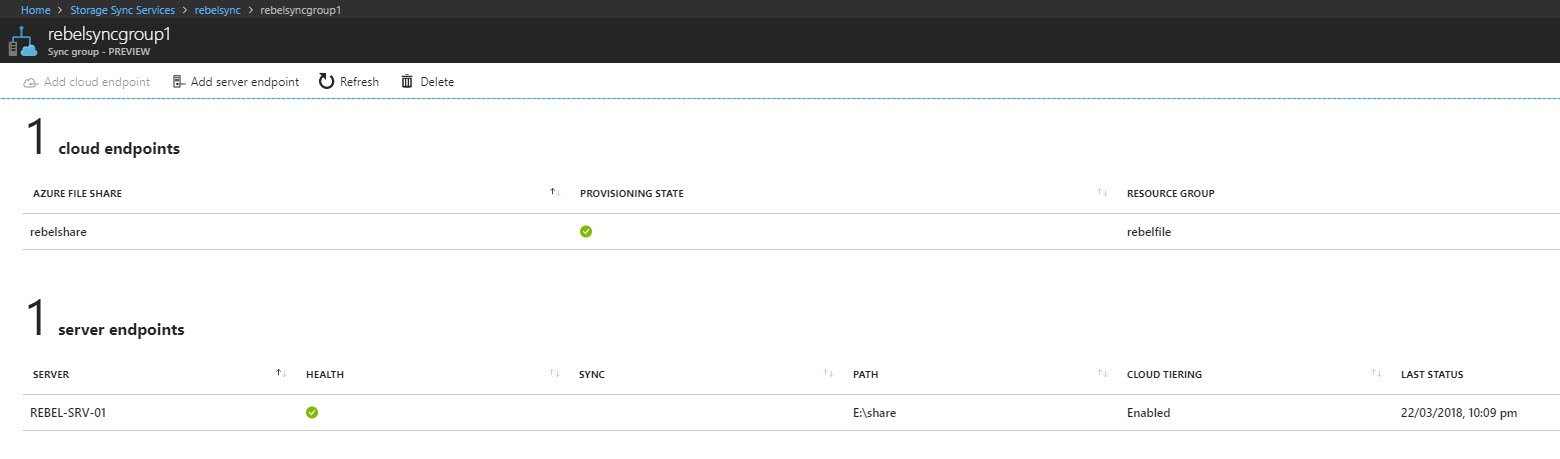Select the rebelshare file share row
The image size is (1560, 459).
pyautogui.click(x=790, y=231)
